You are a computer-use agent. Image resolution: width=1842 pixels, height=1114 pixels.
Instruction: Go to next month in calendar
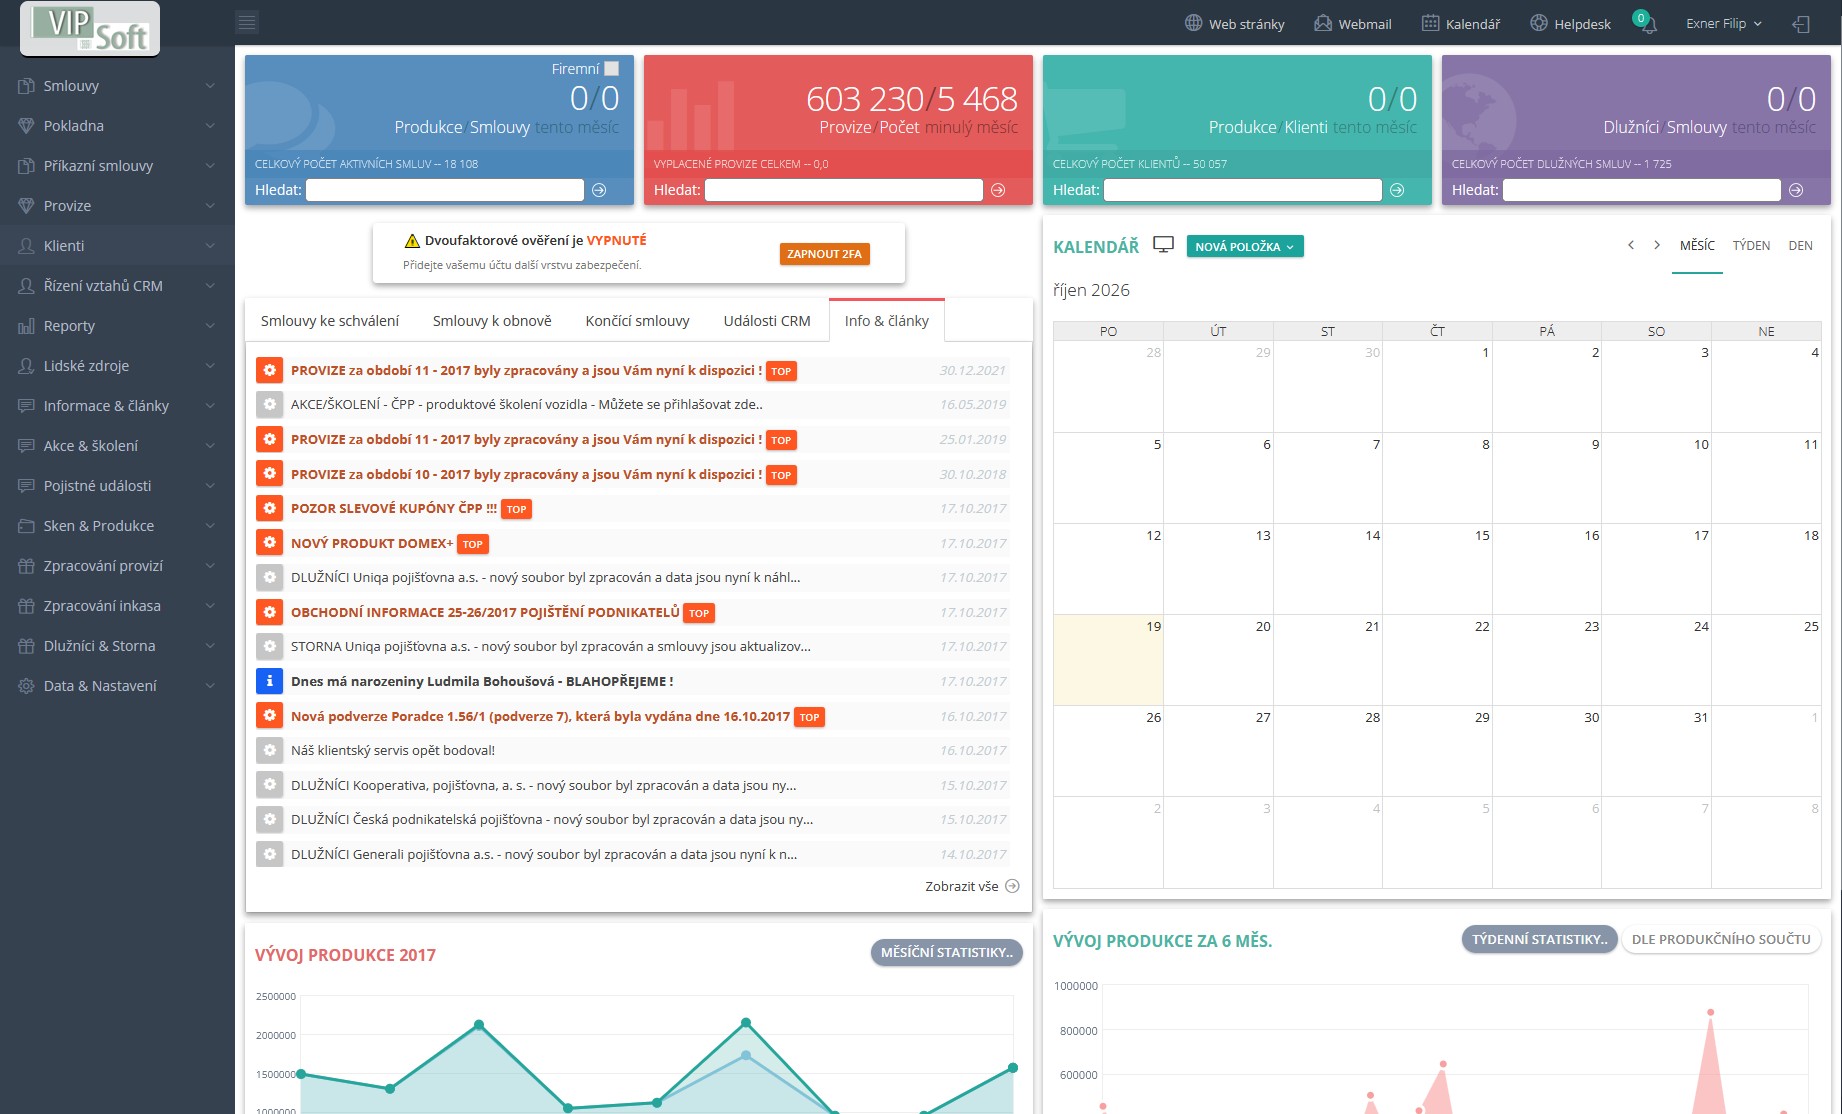point(1657,245)
